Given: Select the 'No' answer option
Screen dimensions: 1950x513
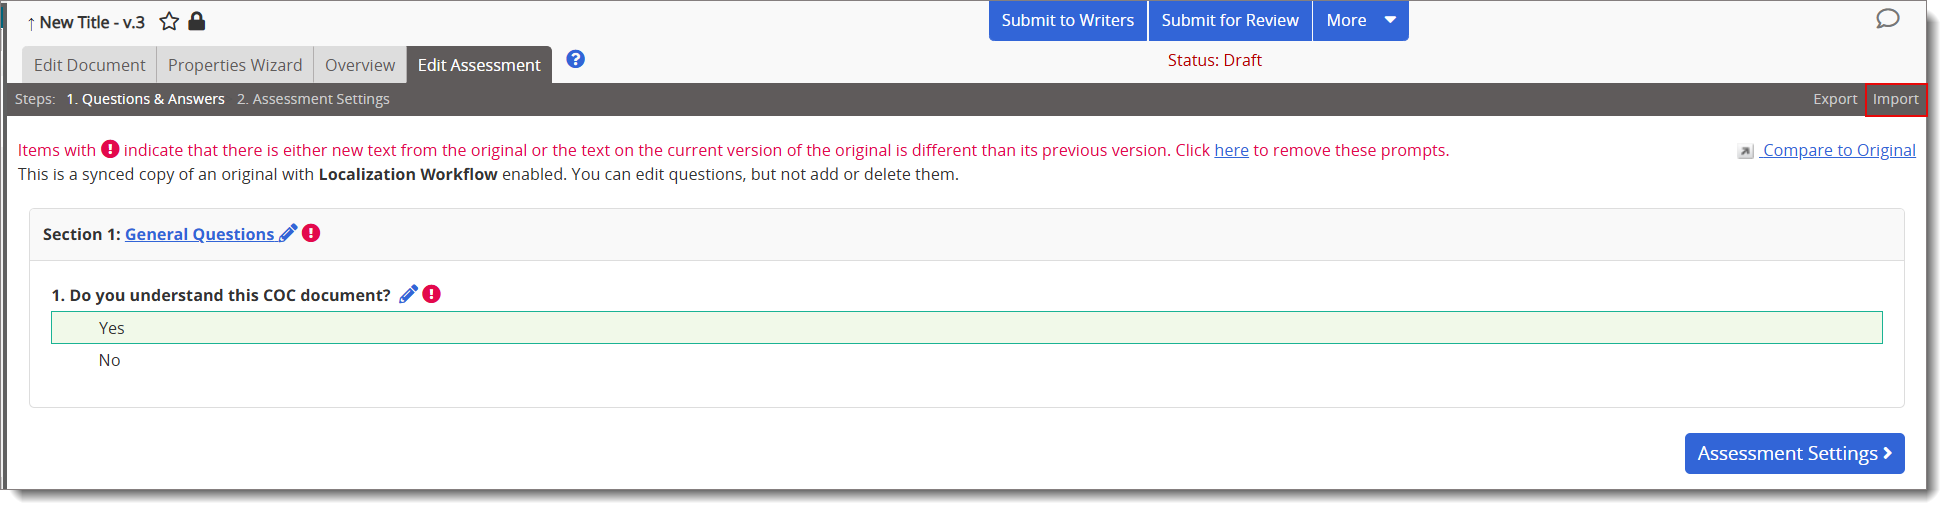Looking at the screenshot, I should (110, 360).
